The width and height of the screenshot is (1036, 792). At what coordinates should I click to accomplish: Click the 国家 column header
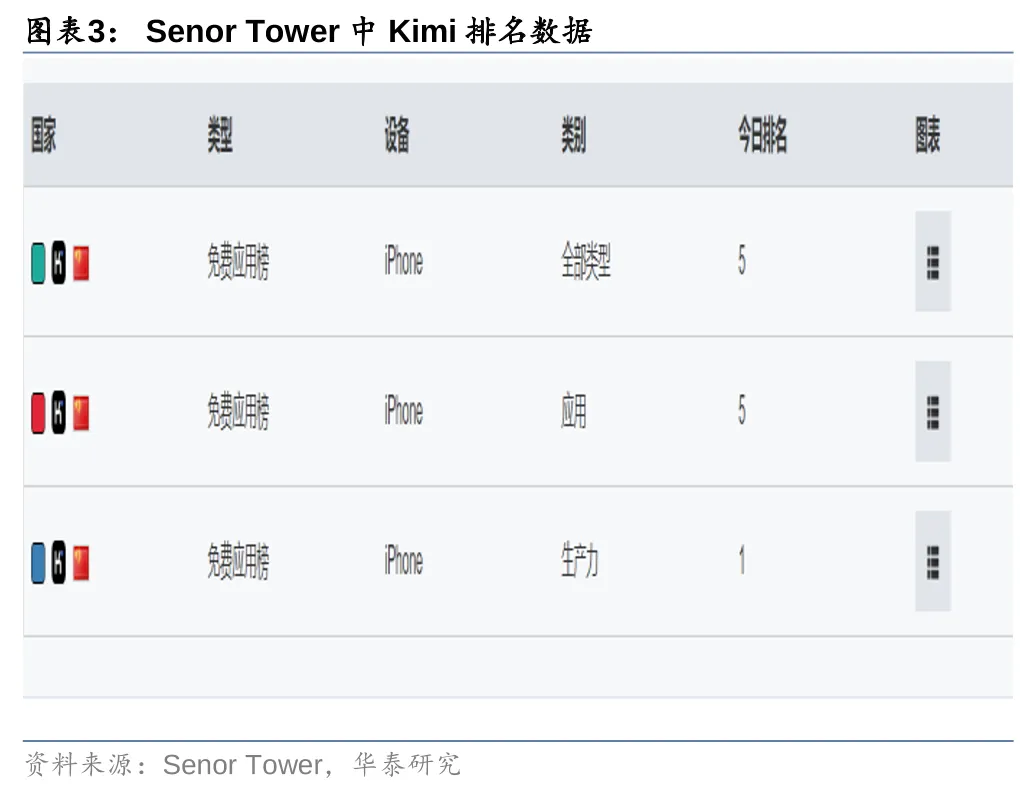[43, 135]
